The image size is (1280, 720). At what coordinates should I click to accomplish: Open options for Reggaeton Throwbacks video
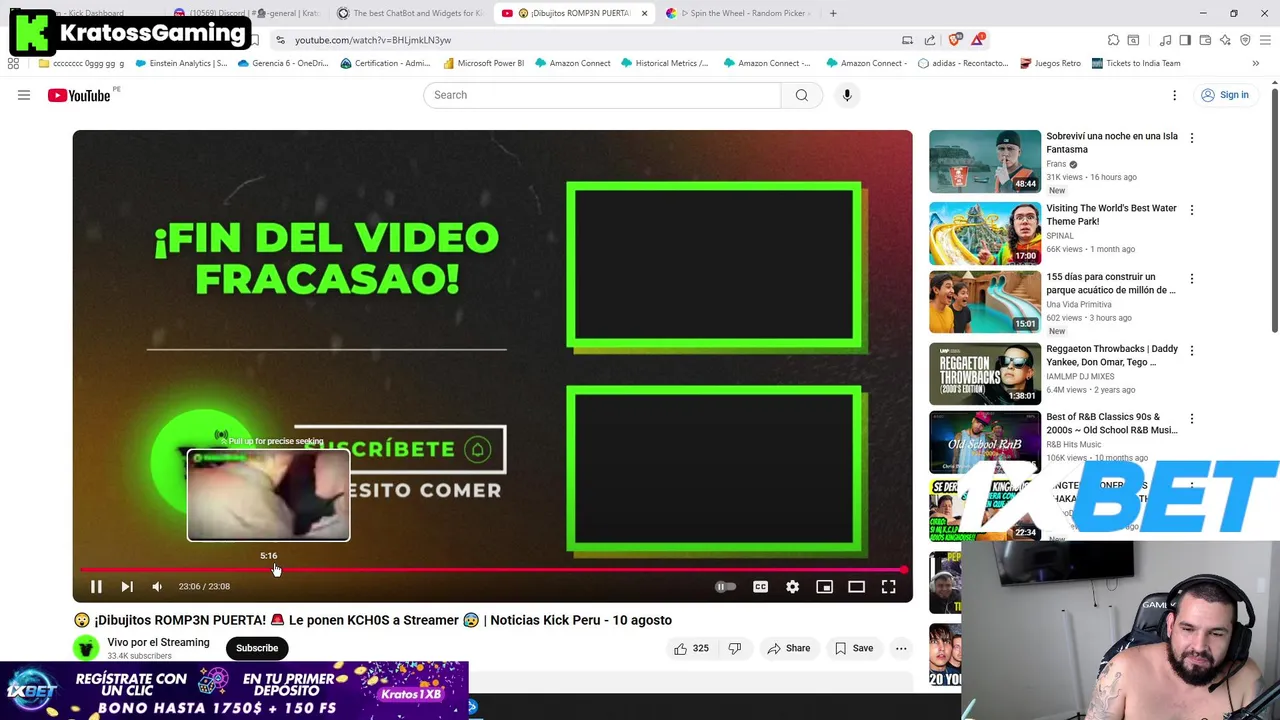pos(1191,351)
